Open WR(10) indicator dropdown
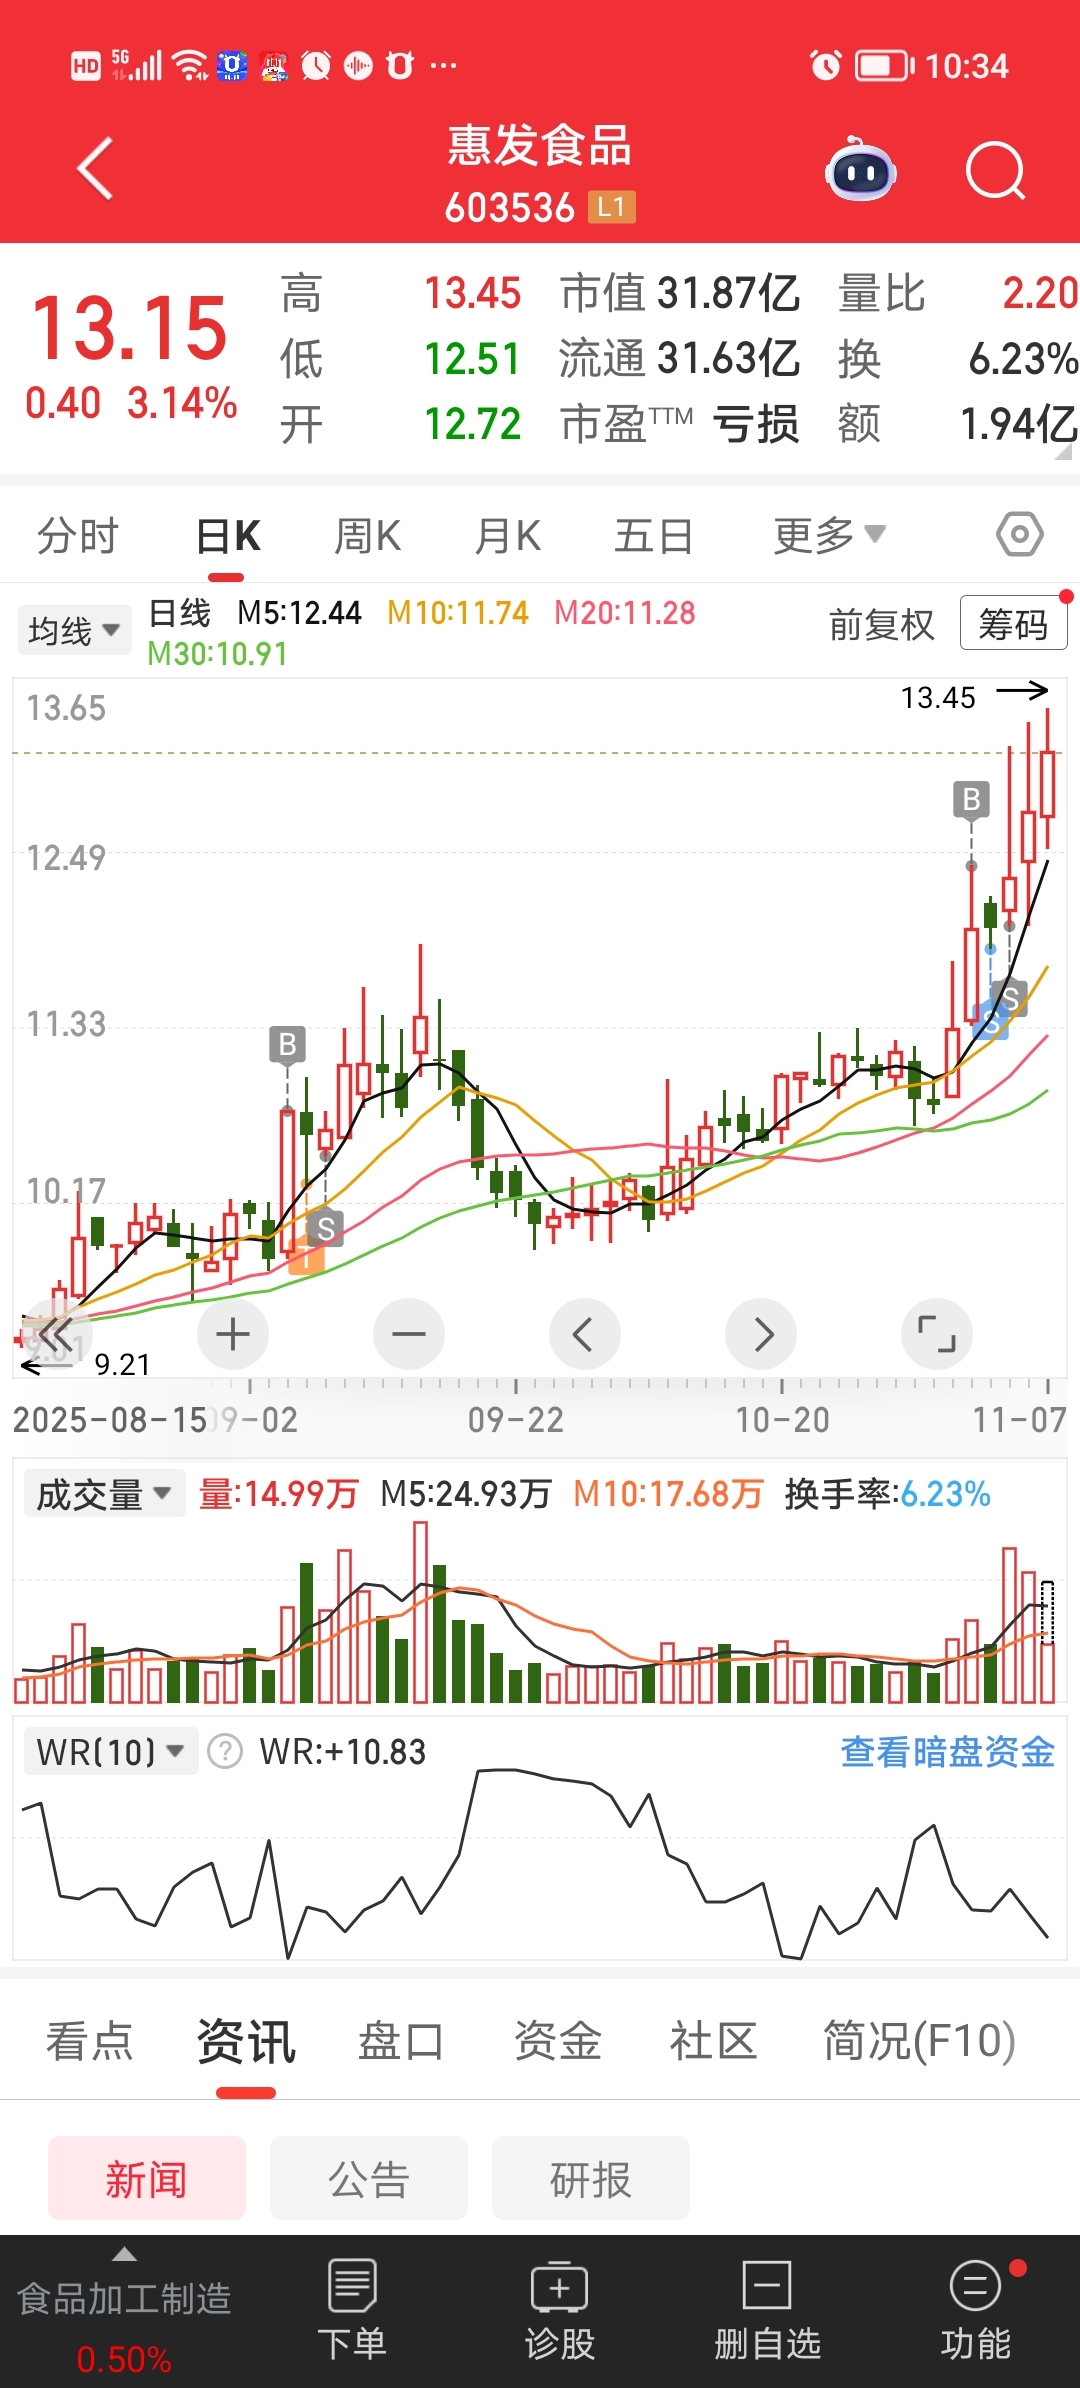 click(x=110, y=1752)
